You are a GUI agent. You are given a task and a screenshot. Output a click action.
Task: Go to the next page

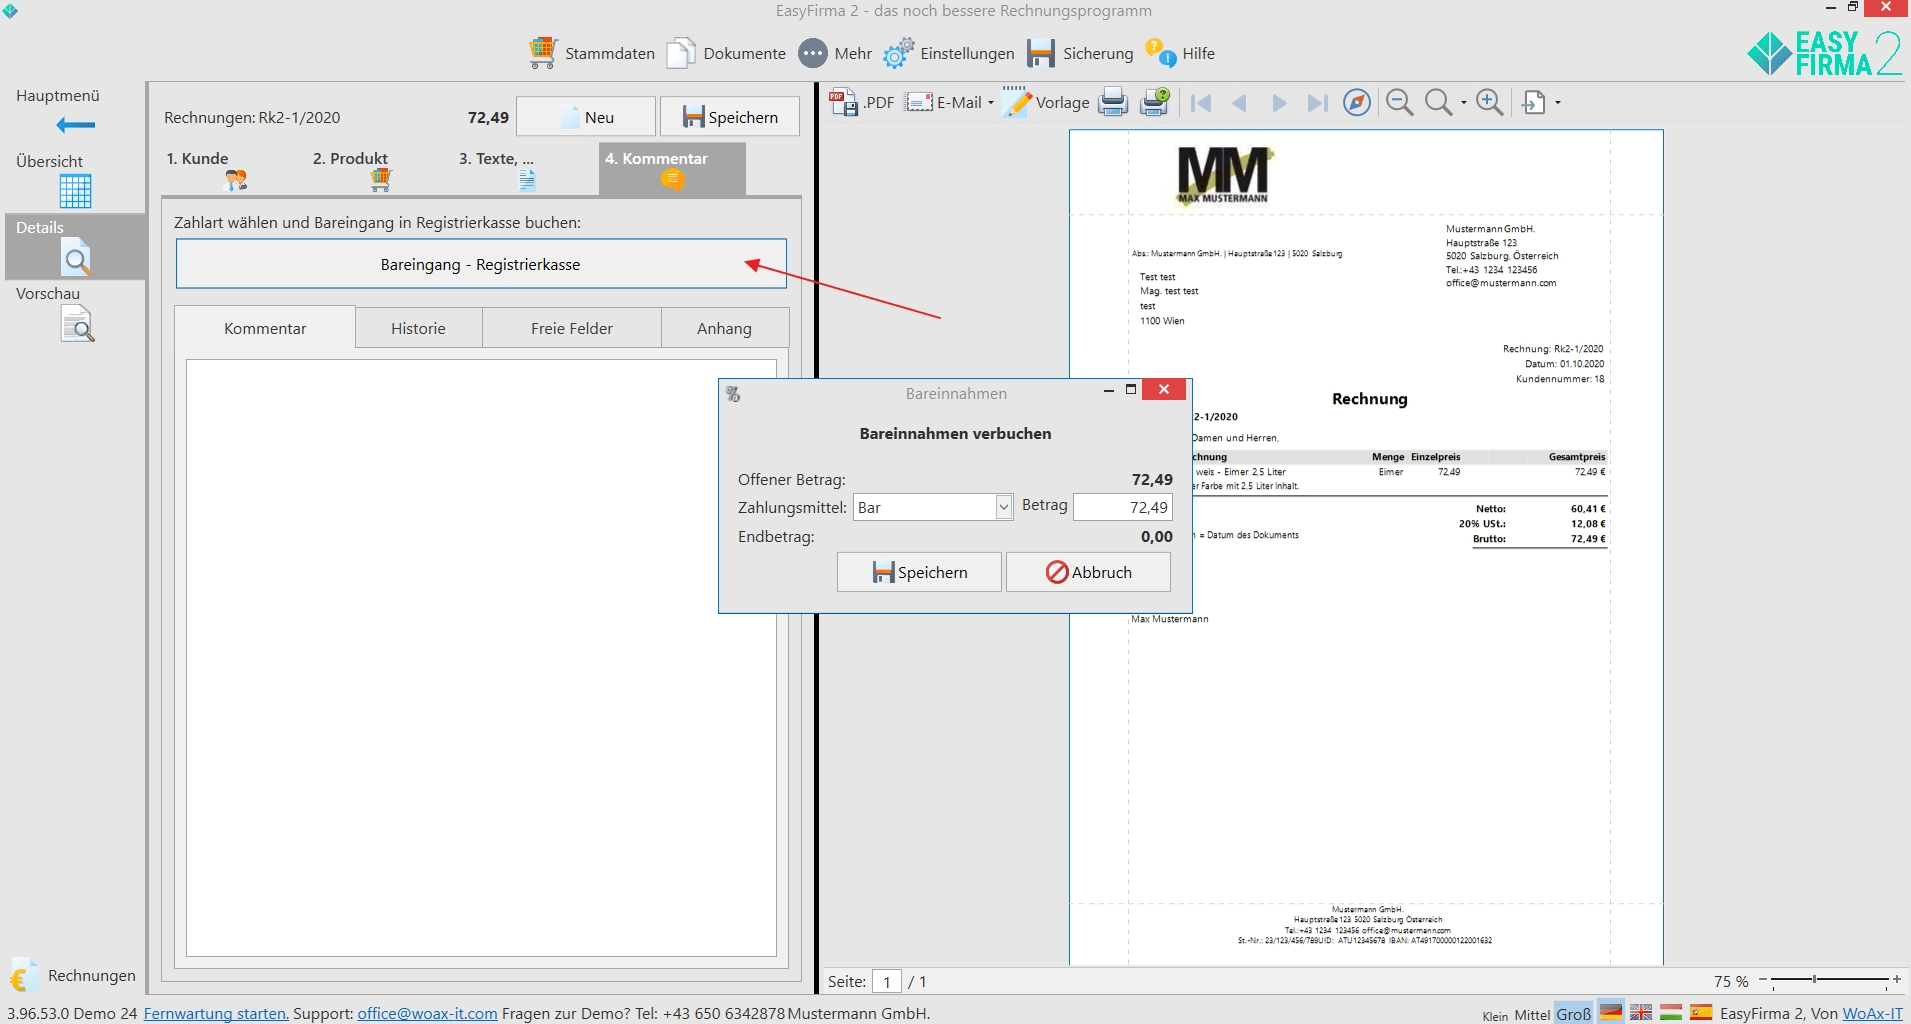click(1279, 103)
